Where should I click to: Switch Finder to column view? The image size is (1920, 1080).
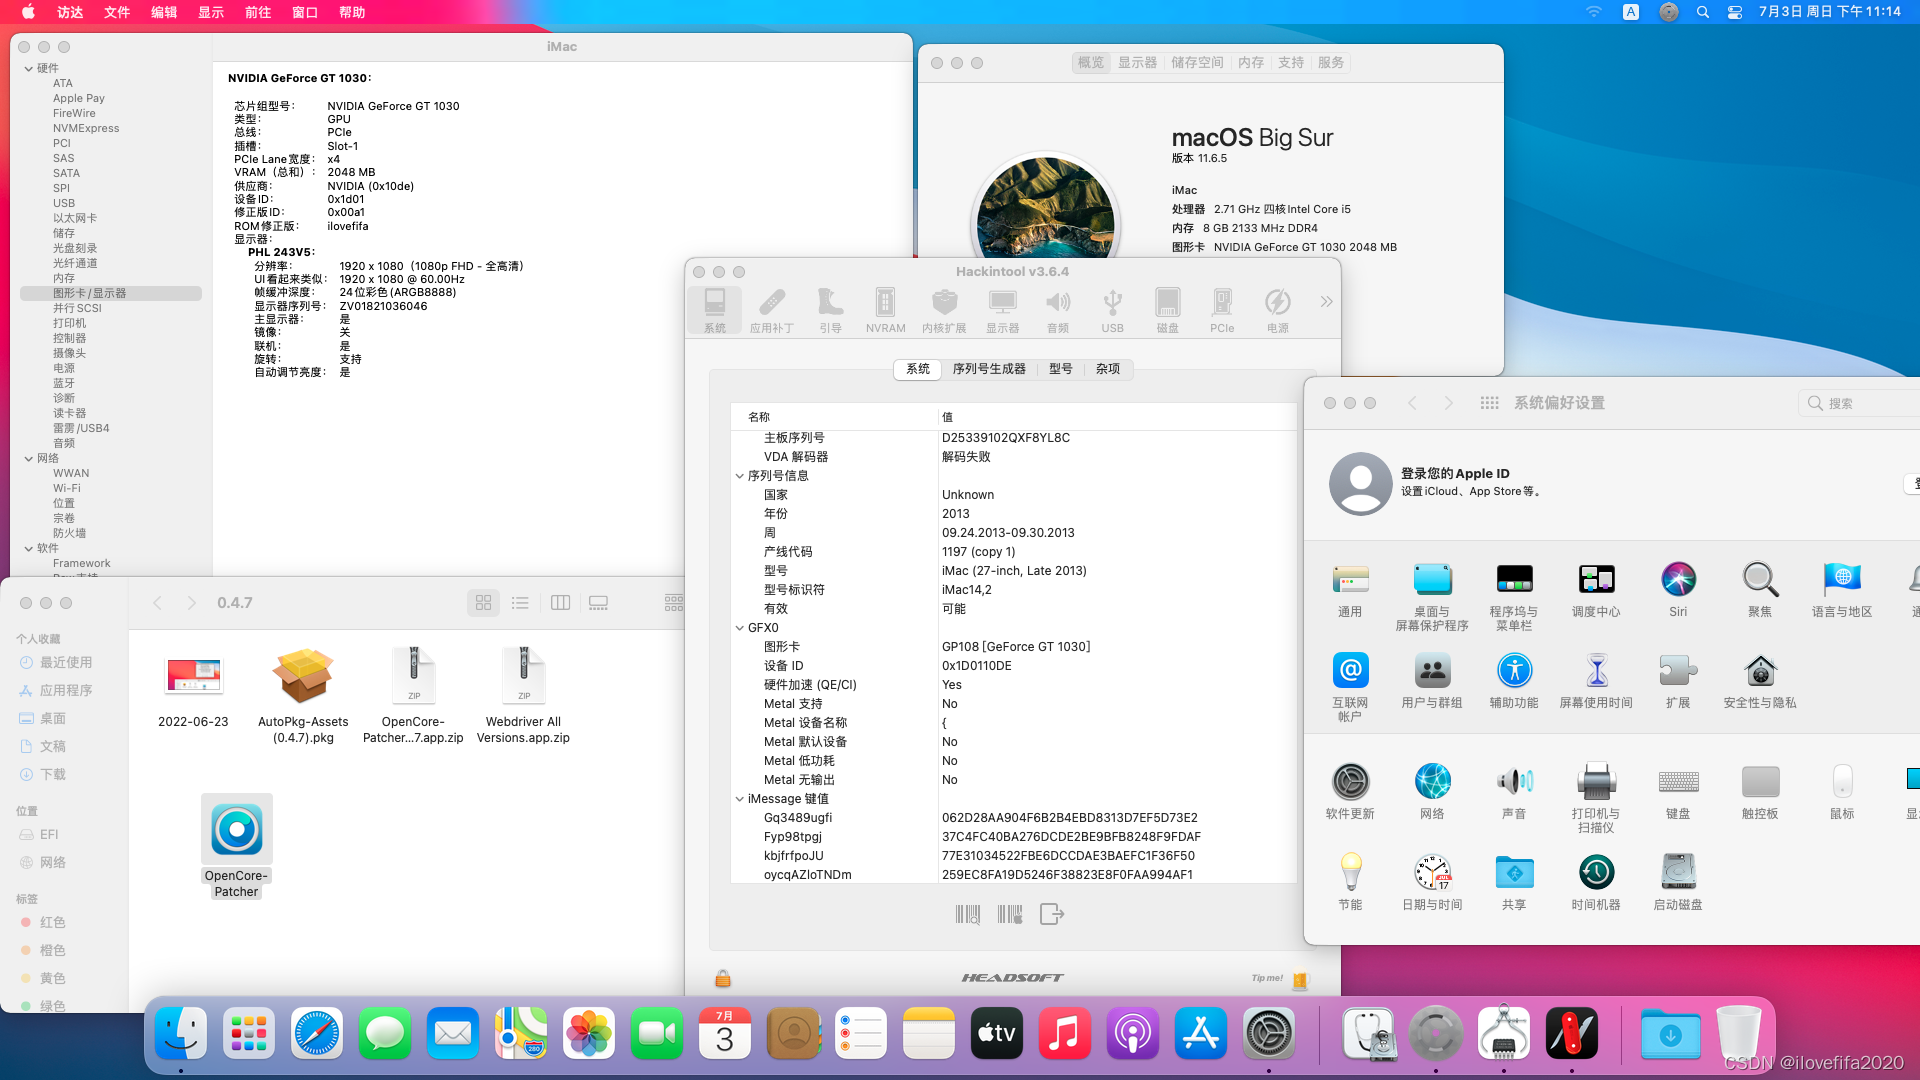coord(560,603)
